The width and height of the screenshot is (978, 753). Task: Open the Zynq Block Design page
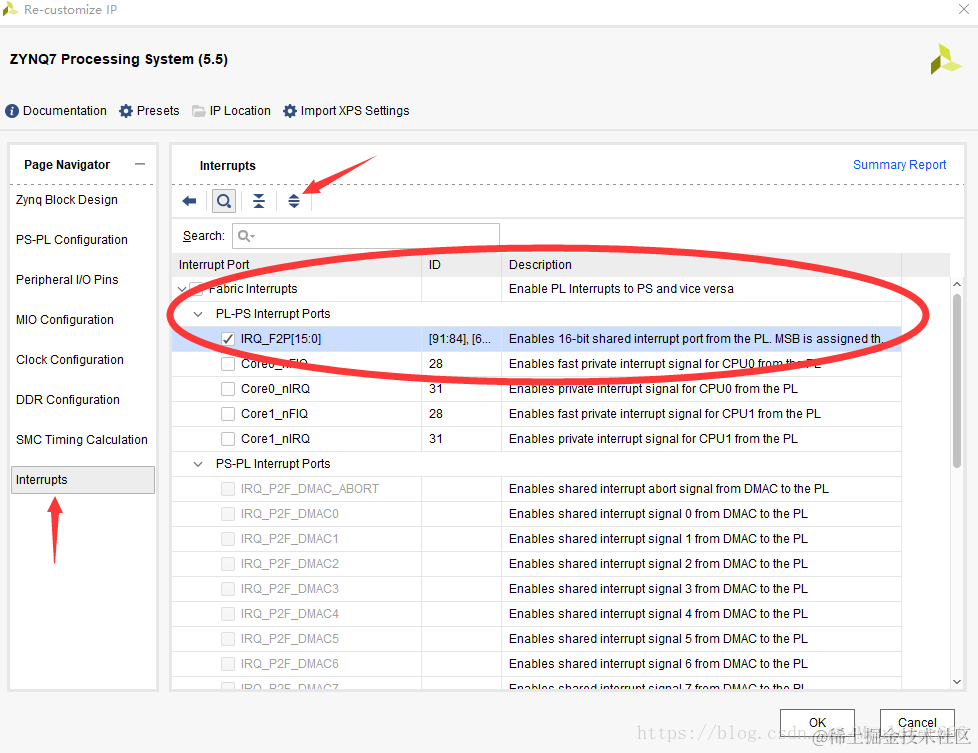tap(67, 200)
